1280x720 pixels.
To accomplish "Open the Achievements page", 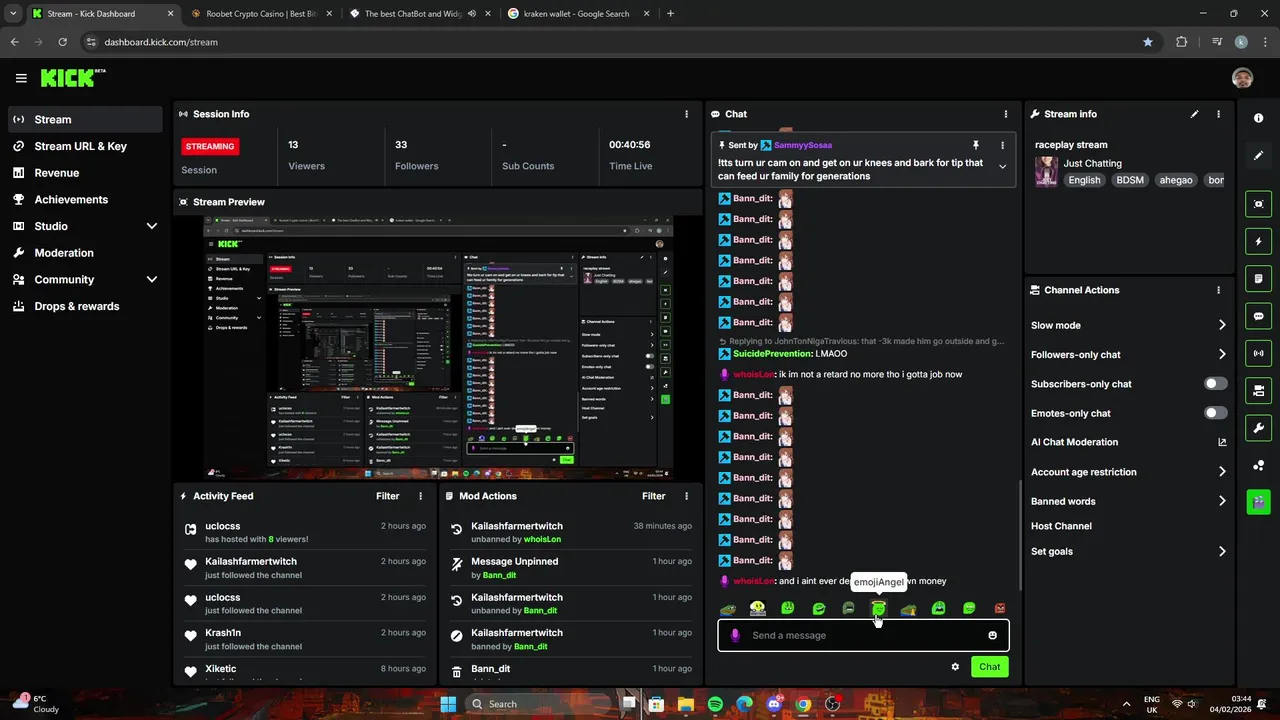I will click(85, 199).
